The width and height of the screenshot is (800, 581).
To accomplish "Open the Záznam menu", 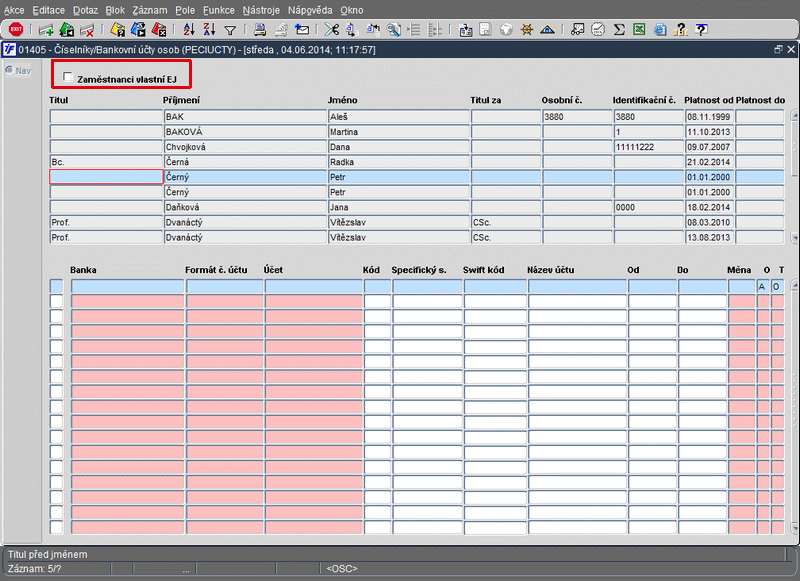I will tap(149, 10).
